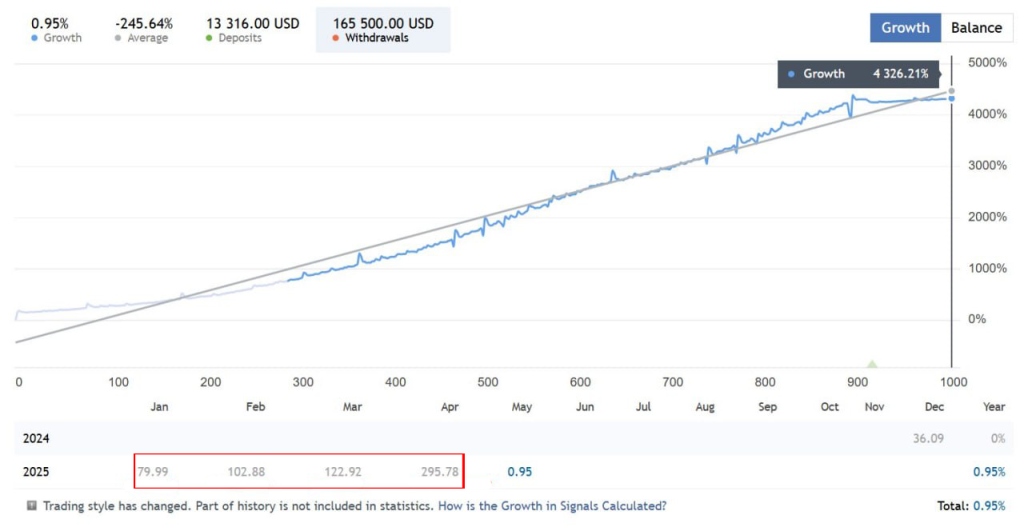The width and height of the screenshot is (1024, 531).
Task: Toggle the highlighted Withdrawals legend item
Action: [x=382, y=30]
